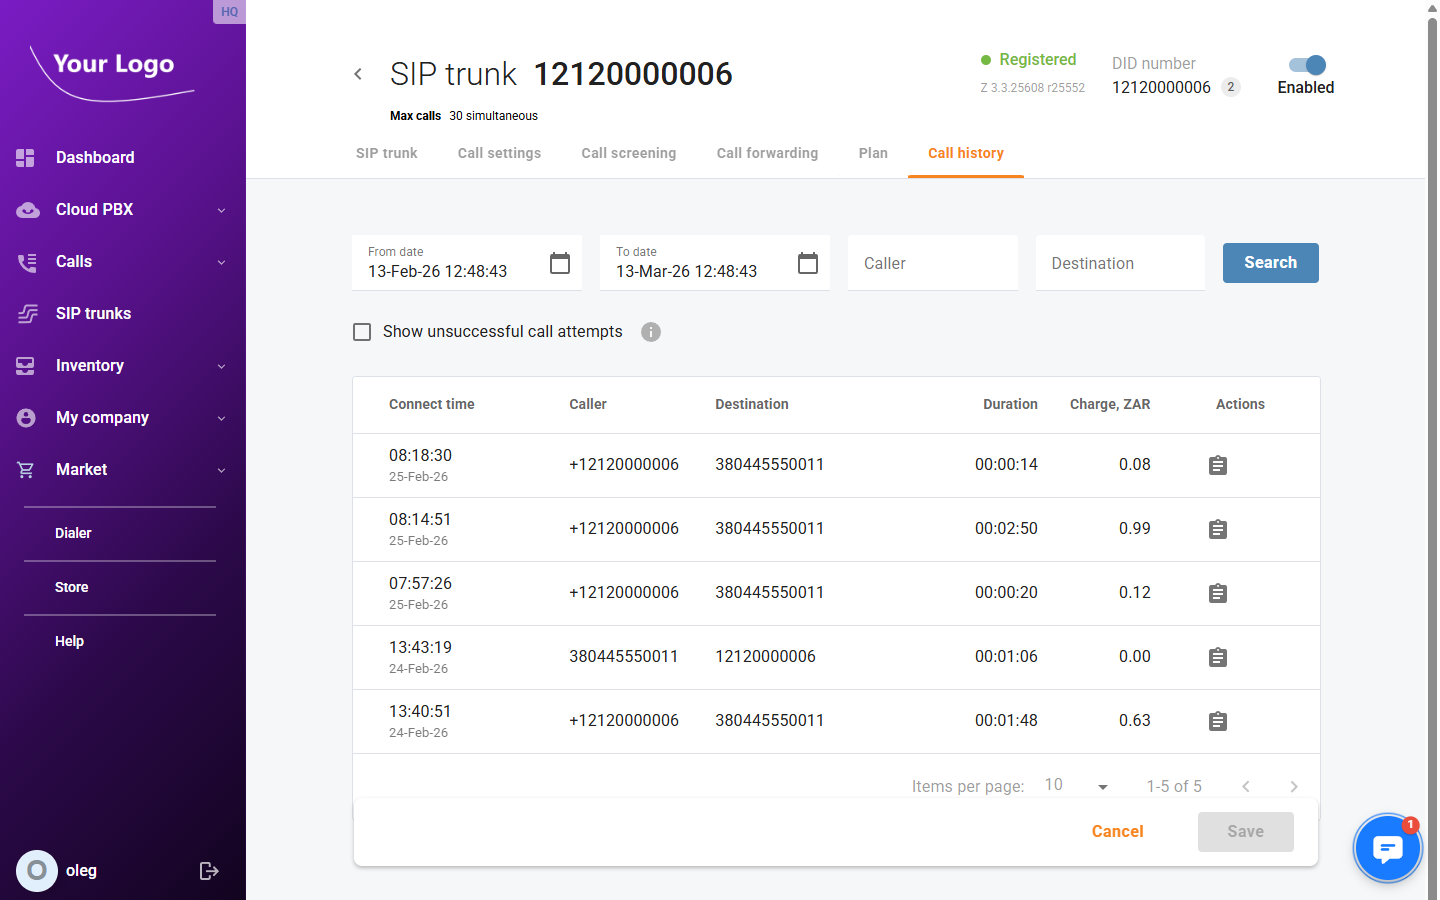Image resolution: width=1440 pixels, height=900 pixels.
Task: Check Show unsuccessful call attempts
Action: tap(362, 332)
